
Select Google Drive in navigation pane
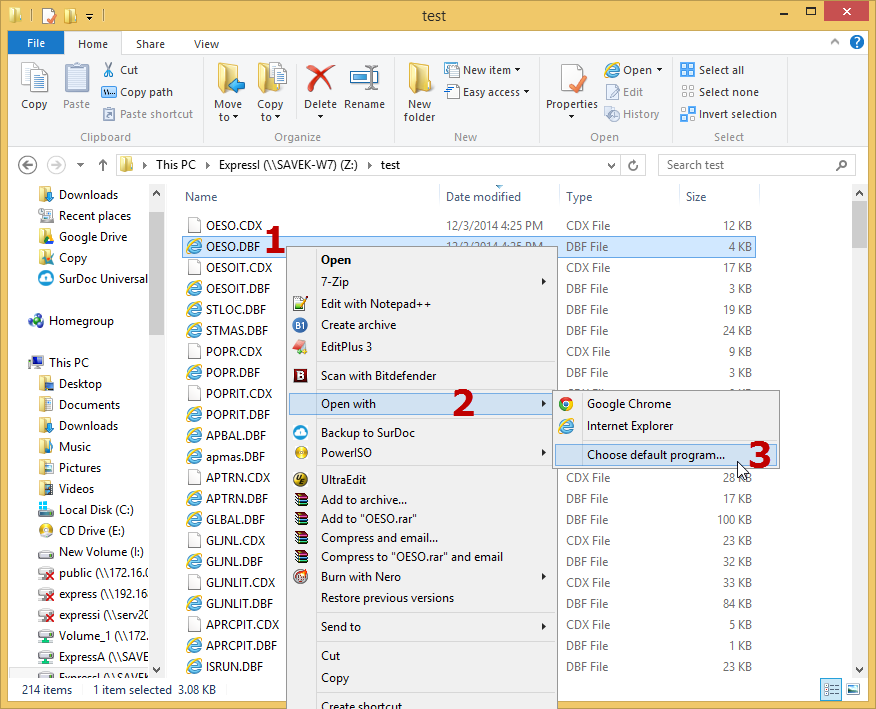(93, 237)
